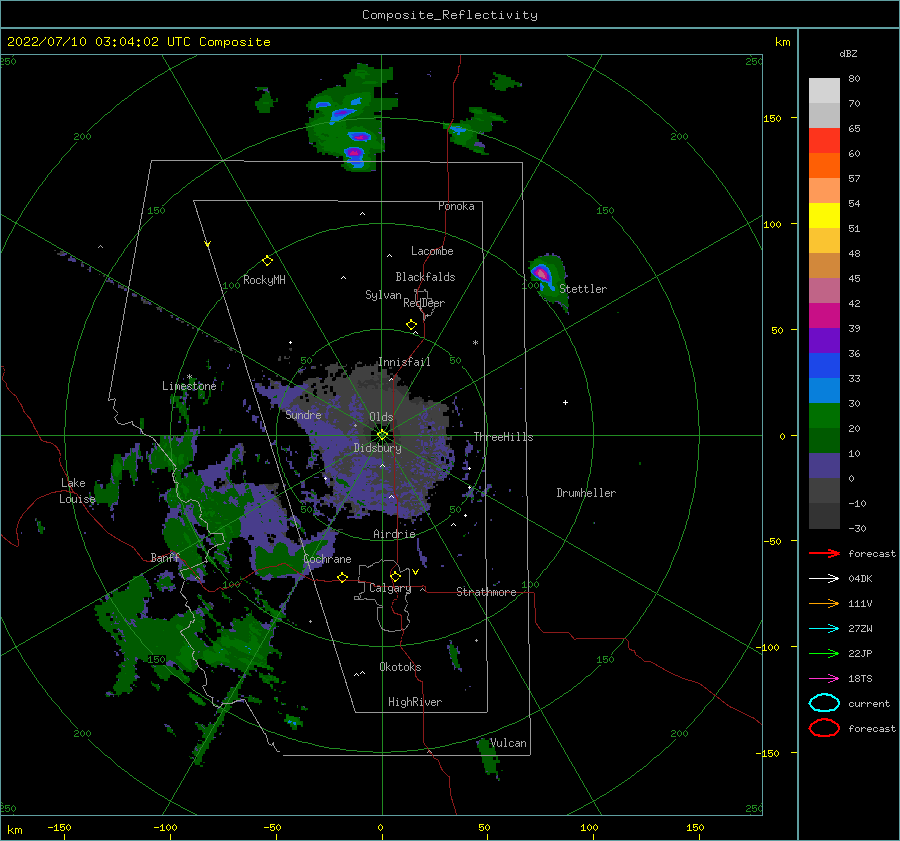Click the Sylvan label
The image size is (900, 841).
coord(383,295)
